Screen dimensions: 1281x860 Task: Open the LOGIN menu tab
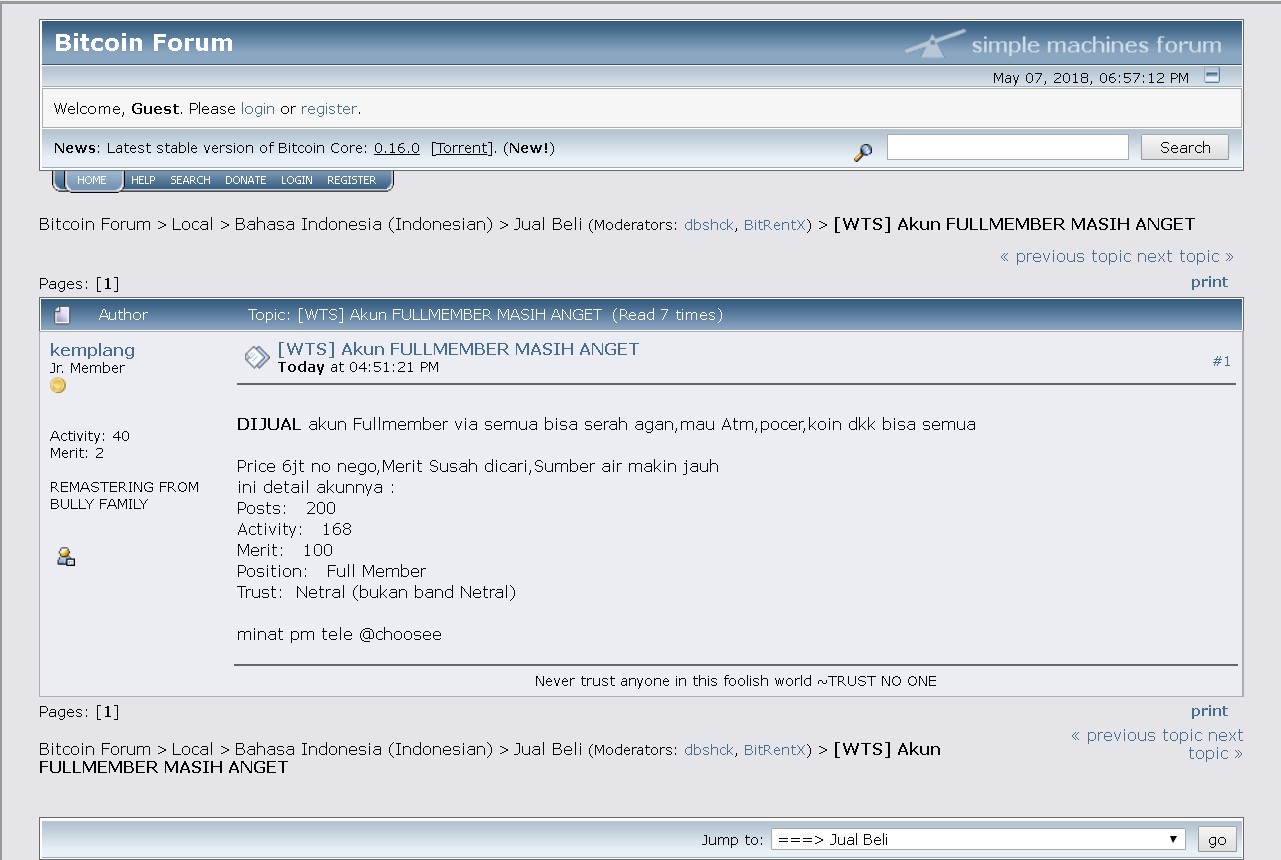coord(297,180)
